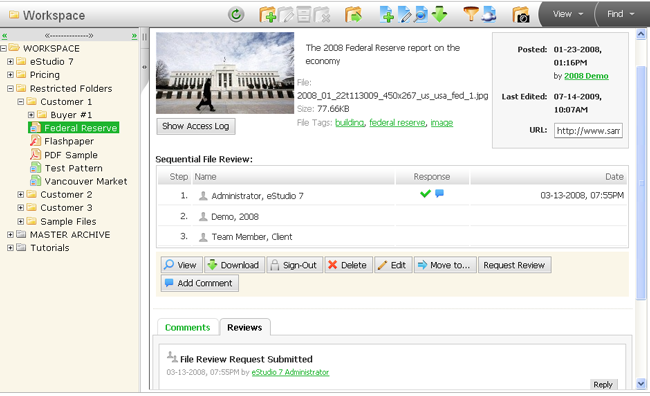Click the Show Access Log button
Viewport: 650px width, 396px height.
[196, 126]
